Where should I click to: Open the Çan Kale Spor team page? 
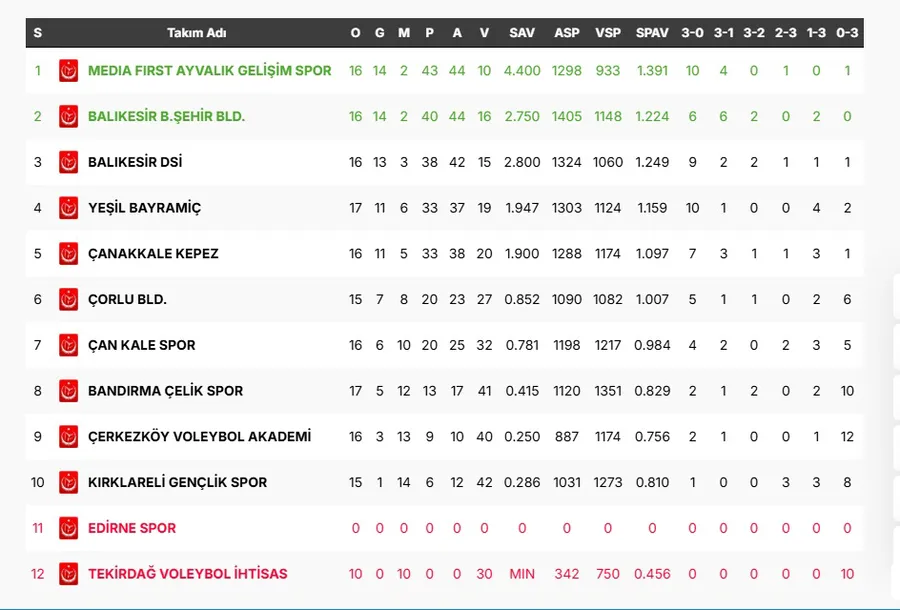pos(142,345)
